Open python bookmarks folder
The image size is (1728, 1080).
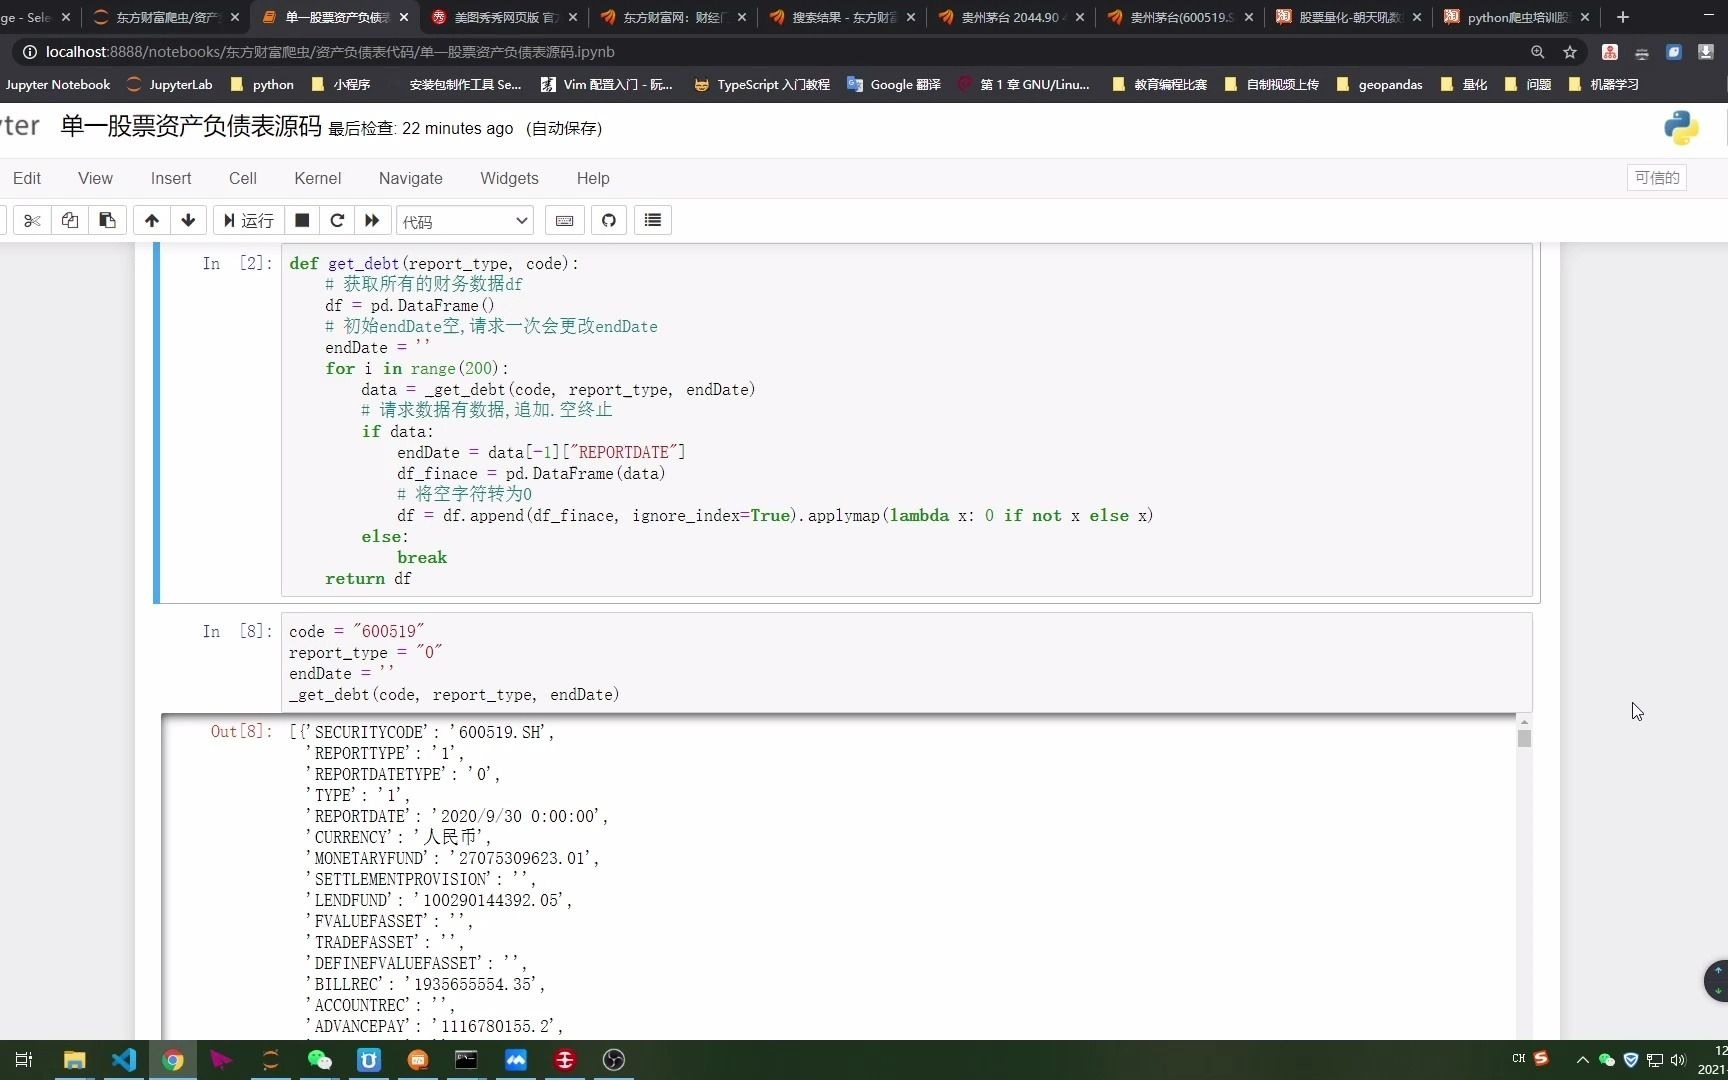click(x=262, y=84)
